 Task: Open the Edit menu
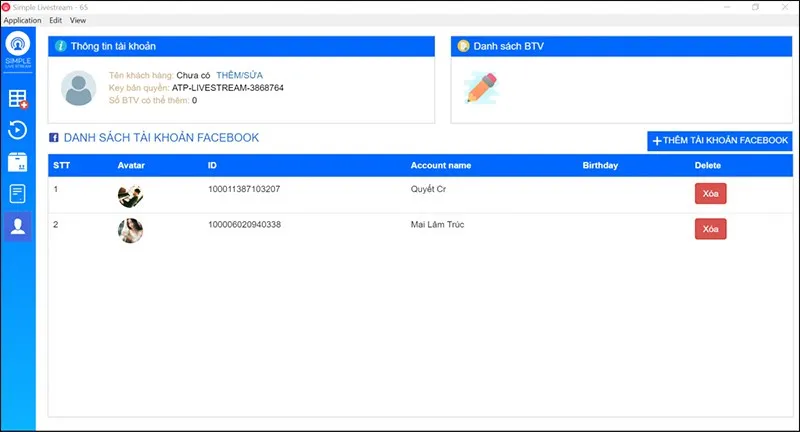56,20
